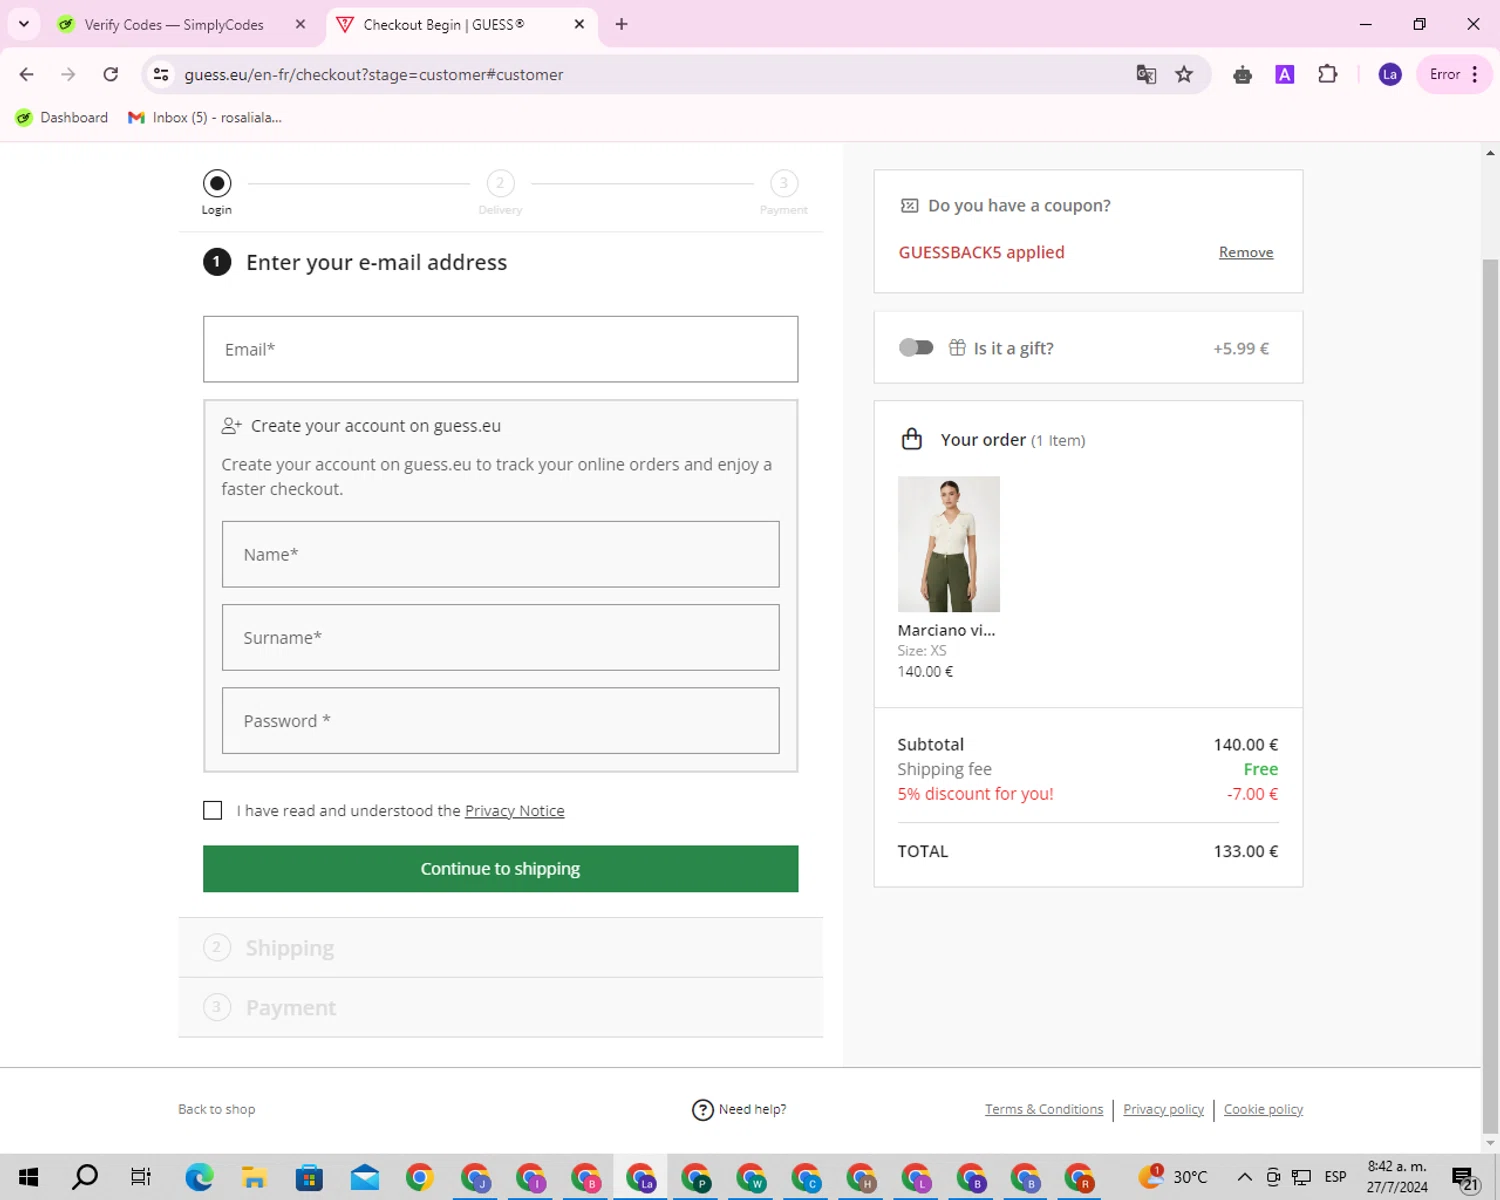Open Task View on taskbar
Viewport: 1500px width, 1200px height.
141,1177
